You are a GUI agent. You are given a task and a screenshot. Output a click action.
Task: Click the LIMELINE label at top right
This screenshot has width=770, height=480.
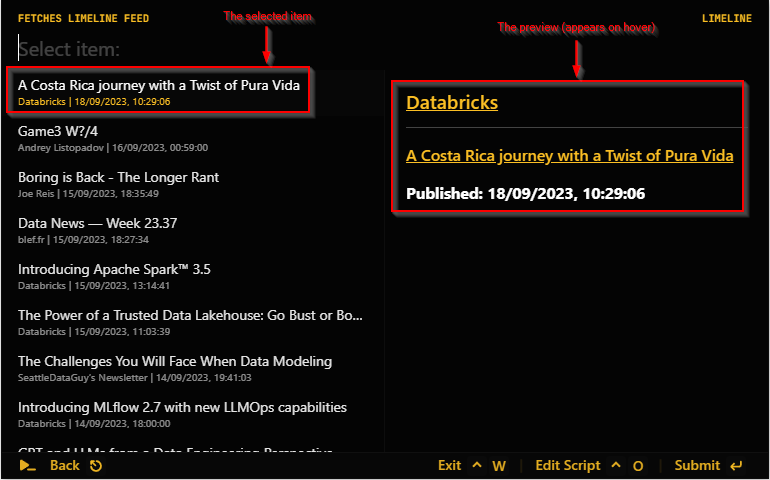coord(726,18)
